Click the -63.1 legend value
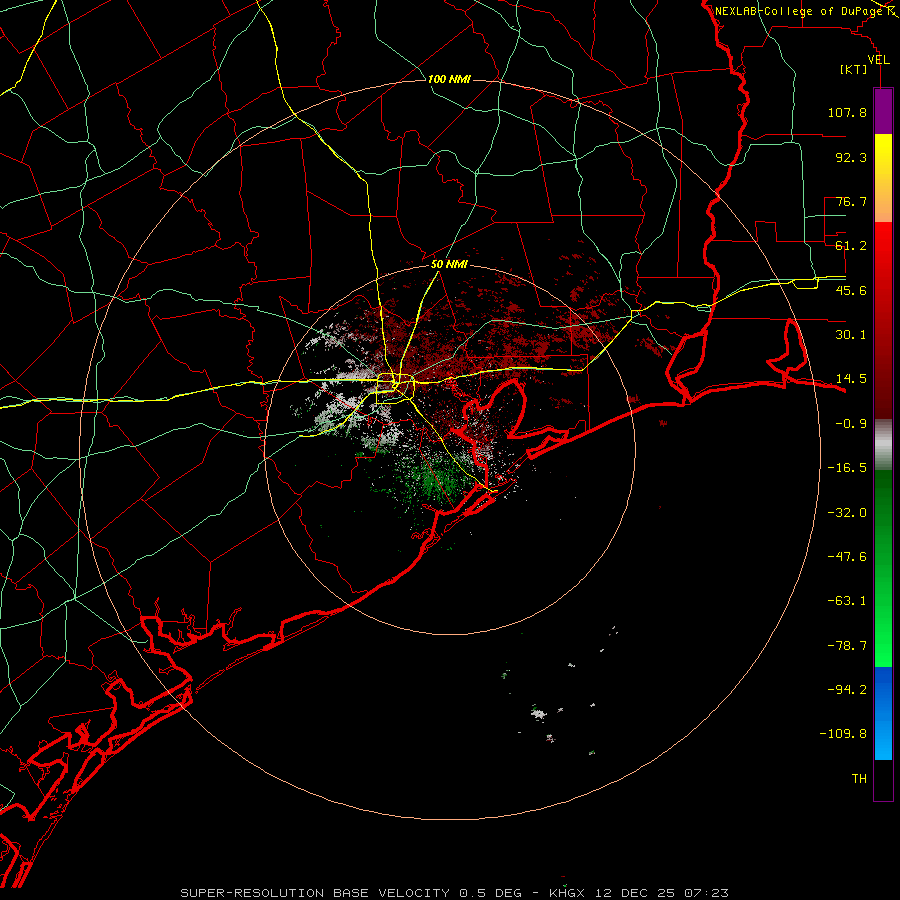 point(847,601)
